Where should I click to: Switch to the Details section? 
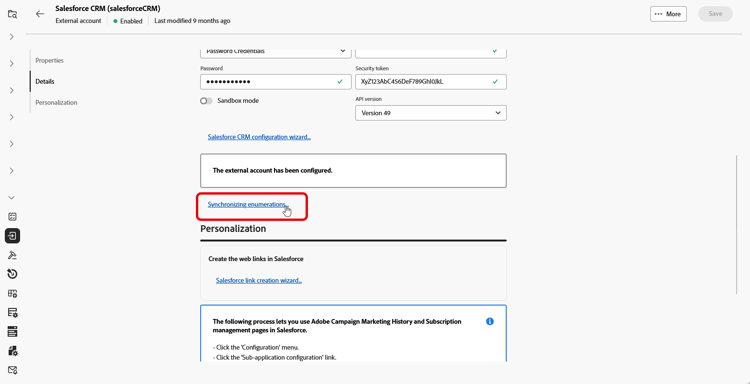coord(45,82)
